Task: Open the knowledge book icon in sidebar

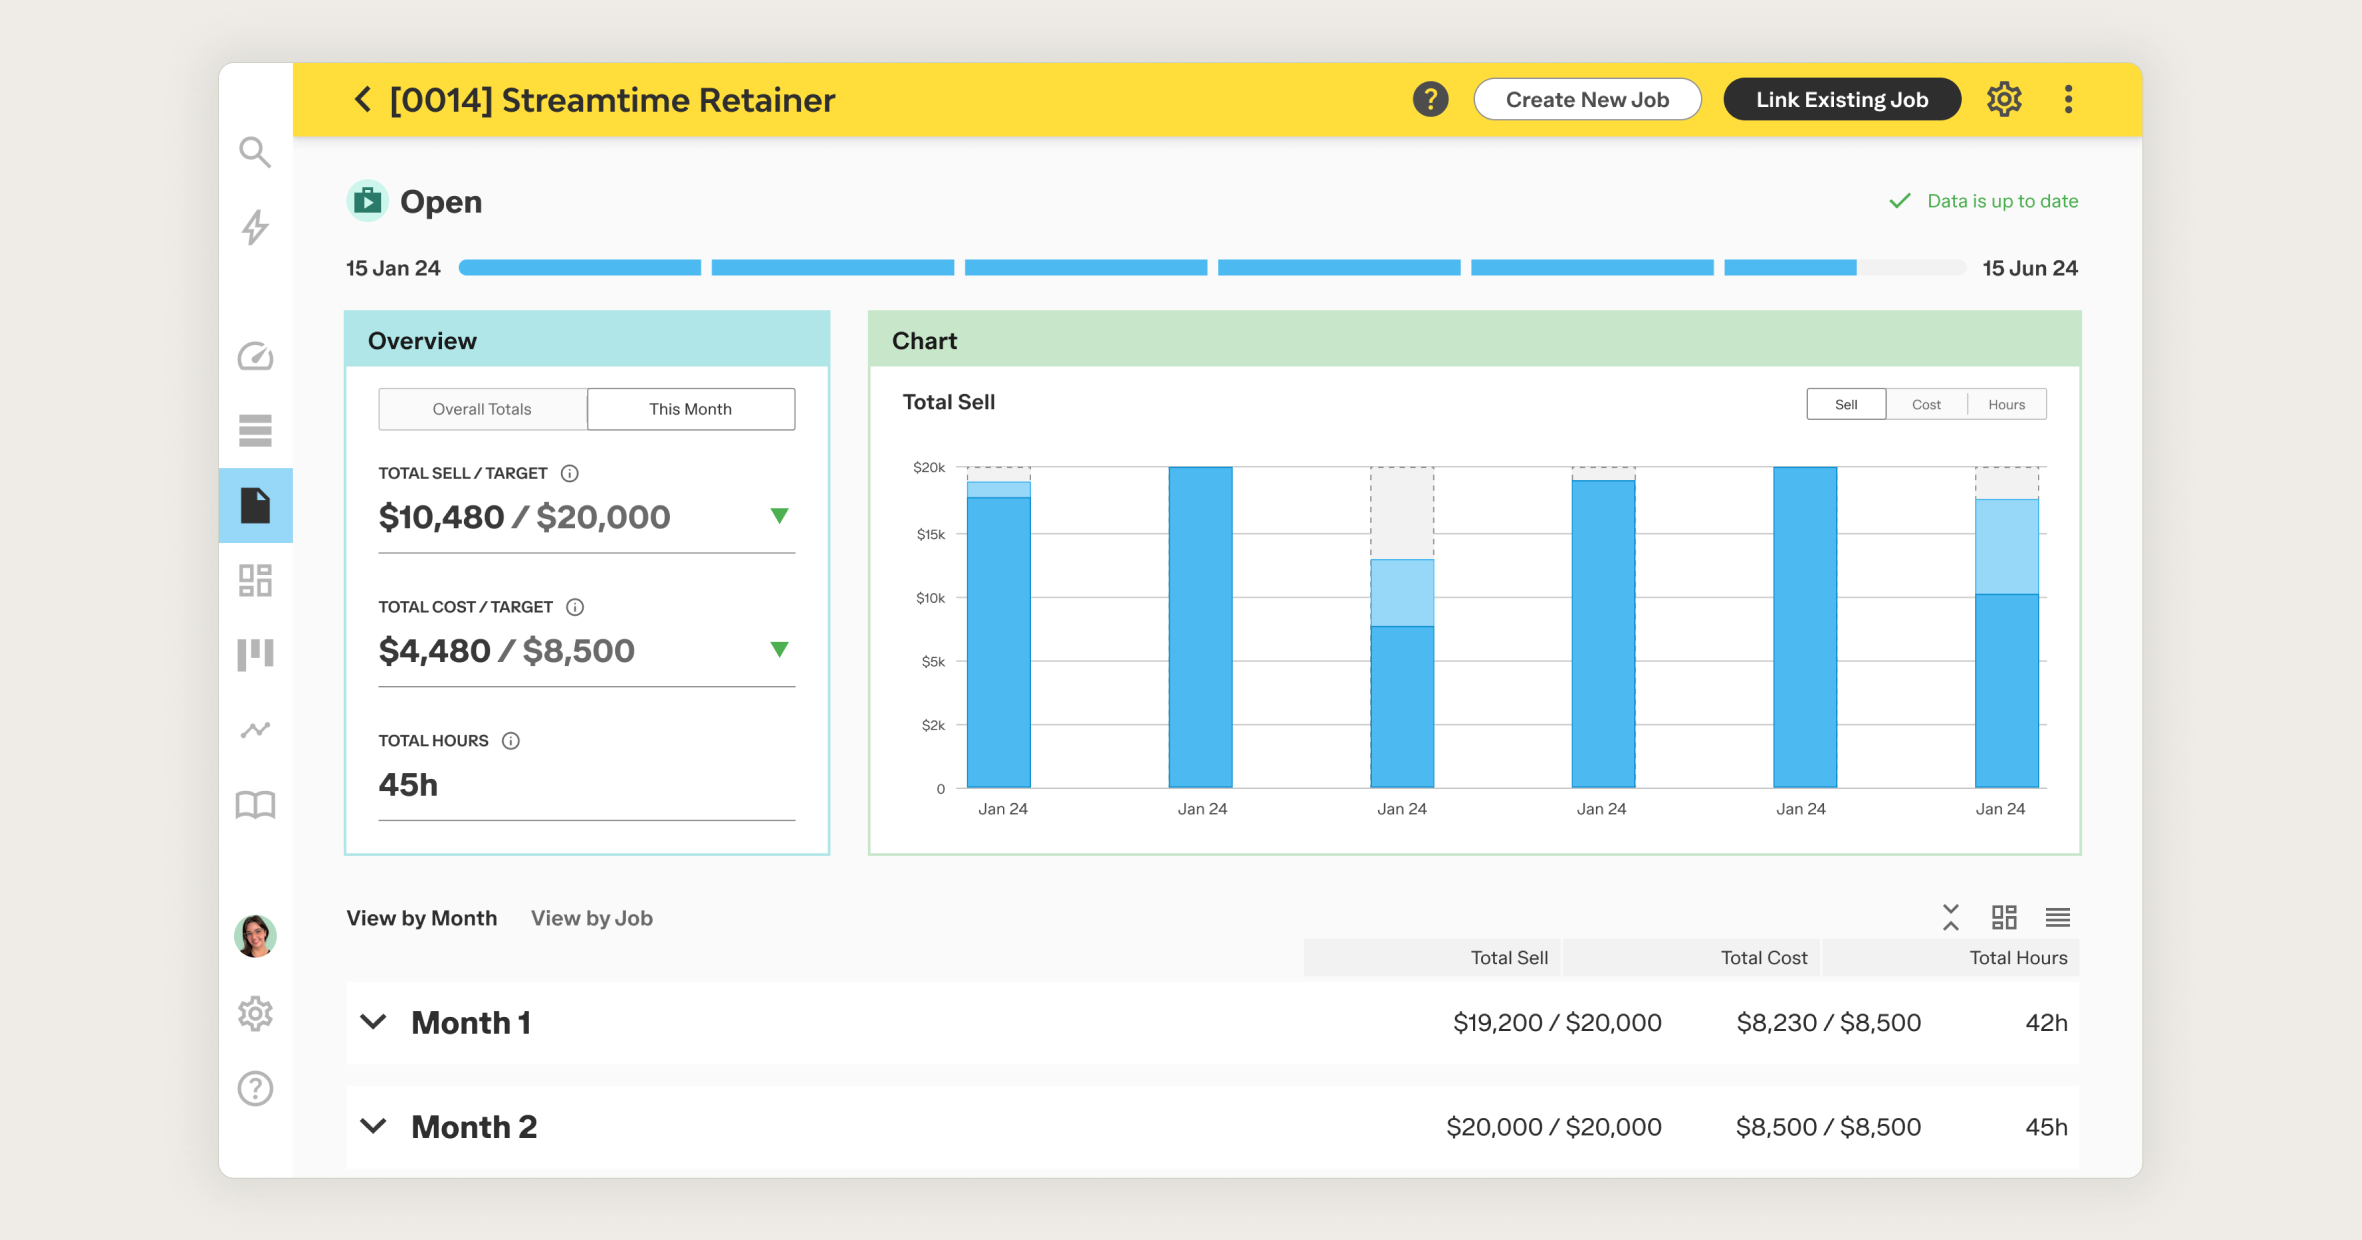Action: tap(256, 803)
